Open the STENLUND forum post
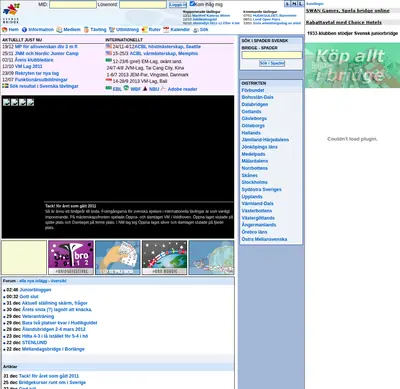Screen dimensions: 400x389 pyautogui.click(x=34, y=342)
